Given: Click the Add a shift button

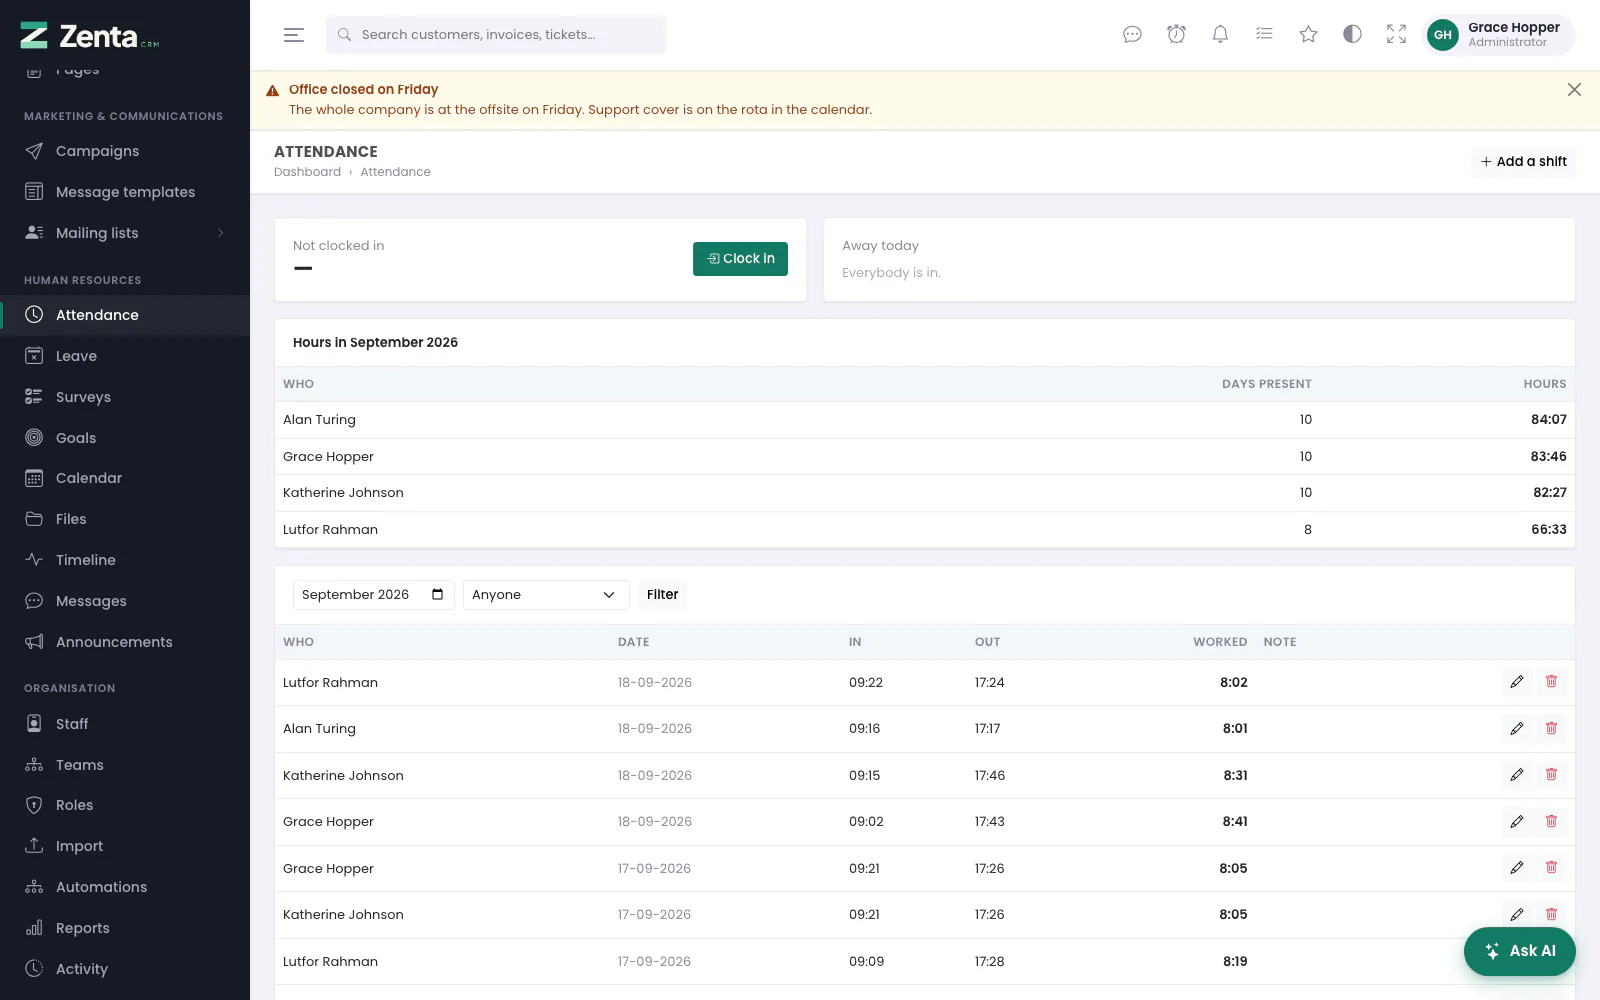Looking at the screenshot, I should pos(1523,162).
